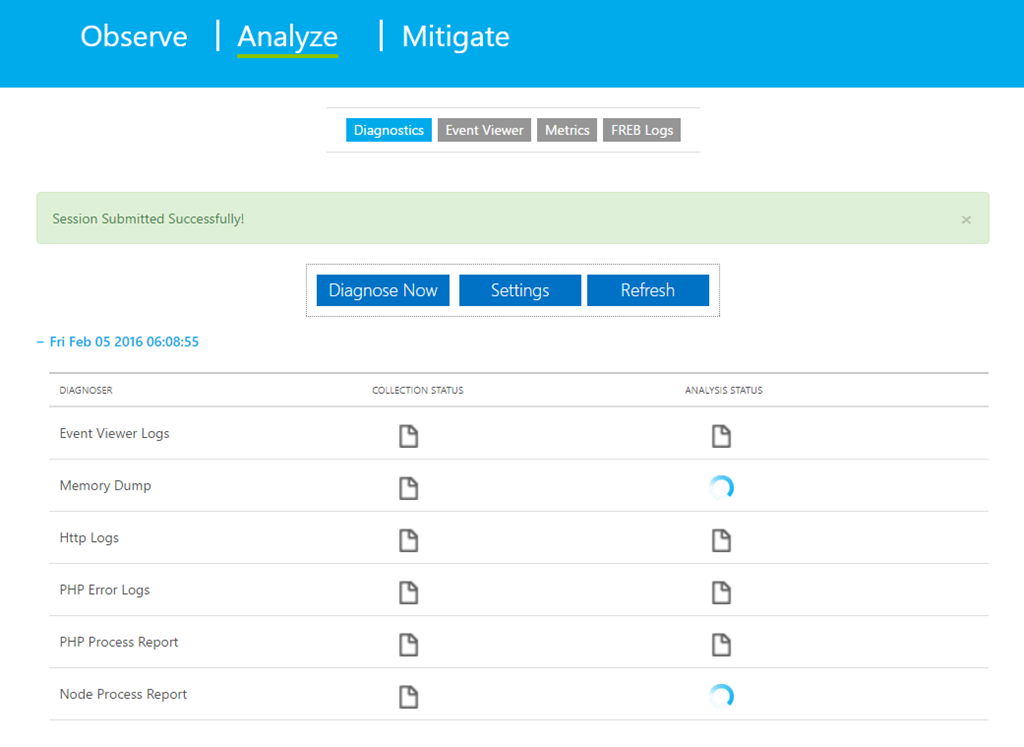Open Event Viewer Logs collection file icon
1024x747 pixels.
click(408, 436)
